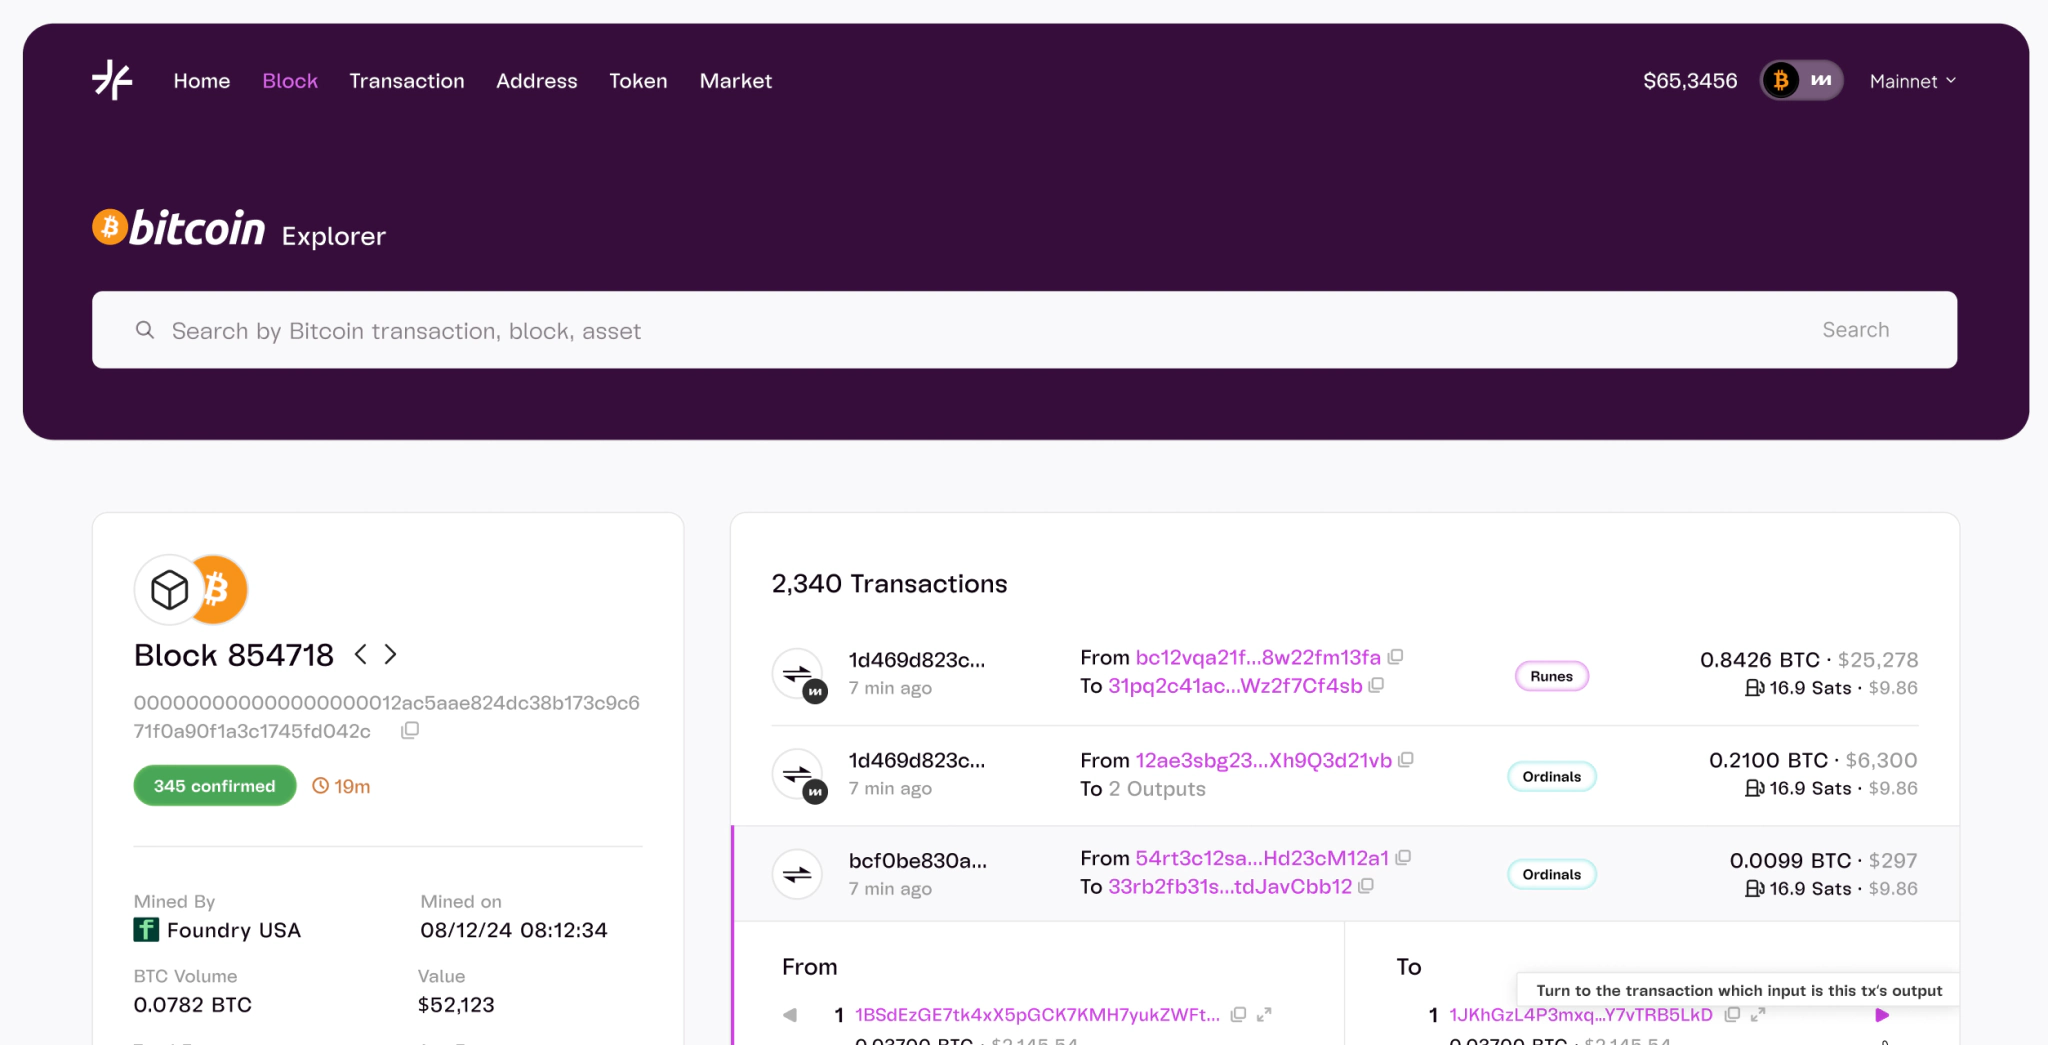Screen dimensions: 2048x1045
Task: Go to previous block chevron
Action: [x=361, y=655]
